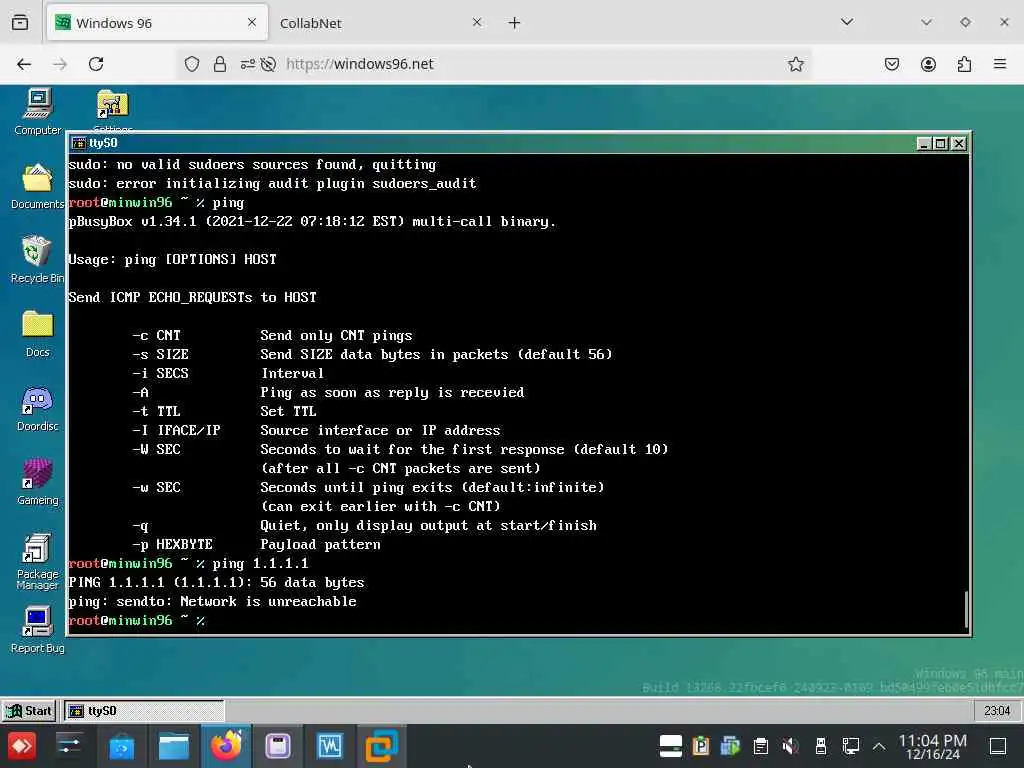
Task: Click the terminal scrollbar thumb
Action: tap(965, 609)
